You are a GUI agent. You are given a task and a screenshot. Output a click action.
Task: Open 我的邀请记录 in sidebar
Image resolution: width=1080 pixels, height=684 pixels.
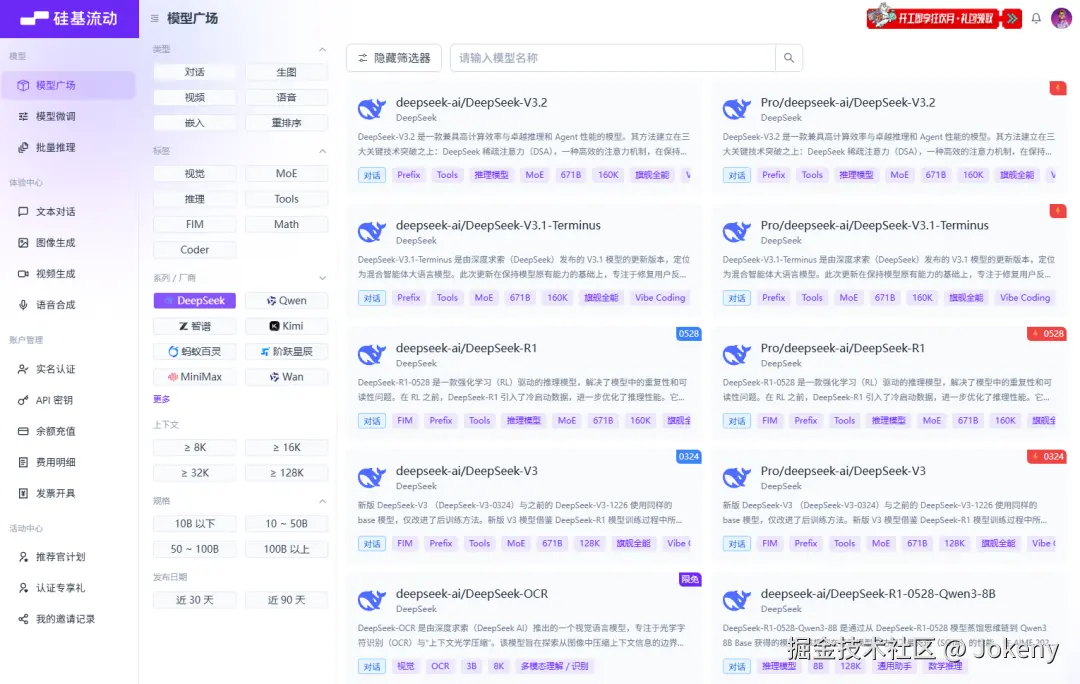click(x=69, y=619)
